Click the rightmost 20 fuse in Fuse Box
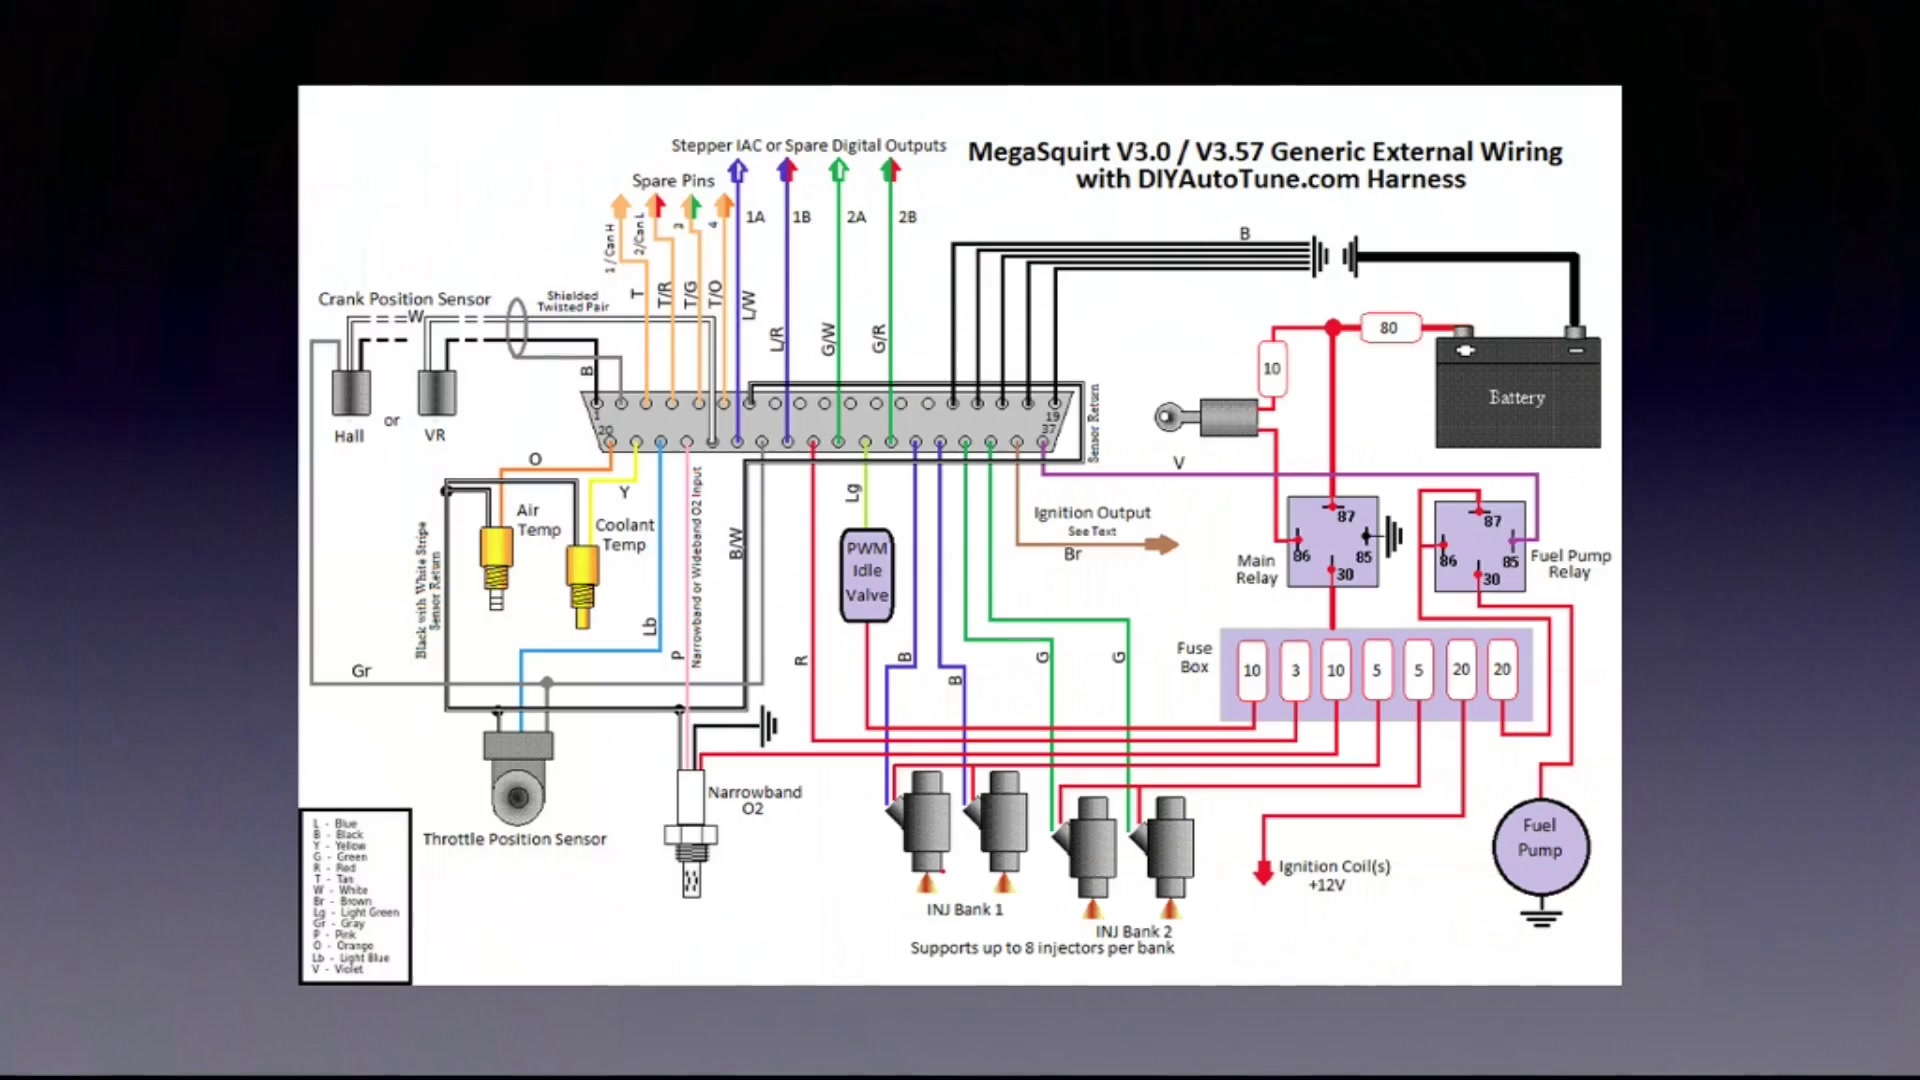Image resolution: width=1920 pixels, height=1080 pixels. [x=1502, y=670]
